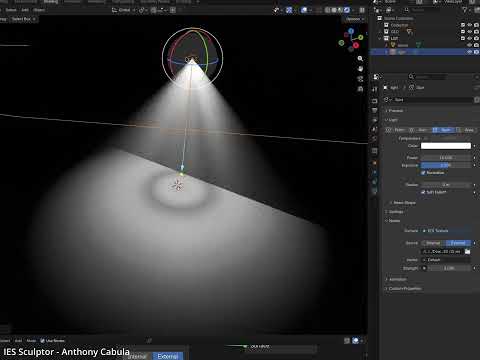Viewport: 480px width, 360px height.
Task: Click the proportional editing icon
Action: click(173, 10)
